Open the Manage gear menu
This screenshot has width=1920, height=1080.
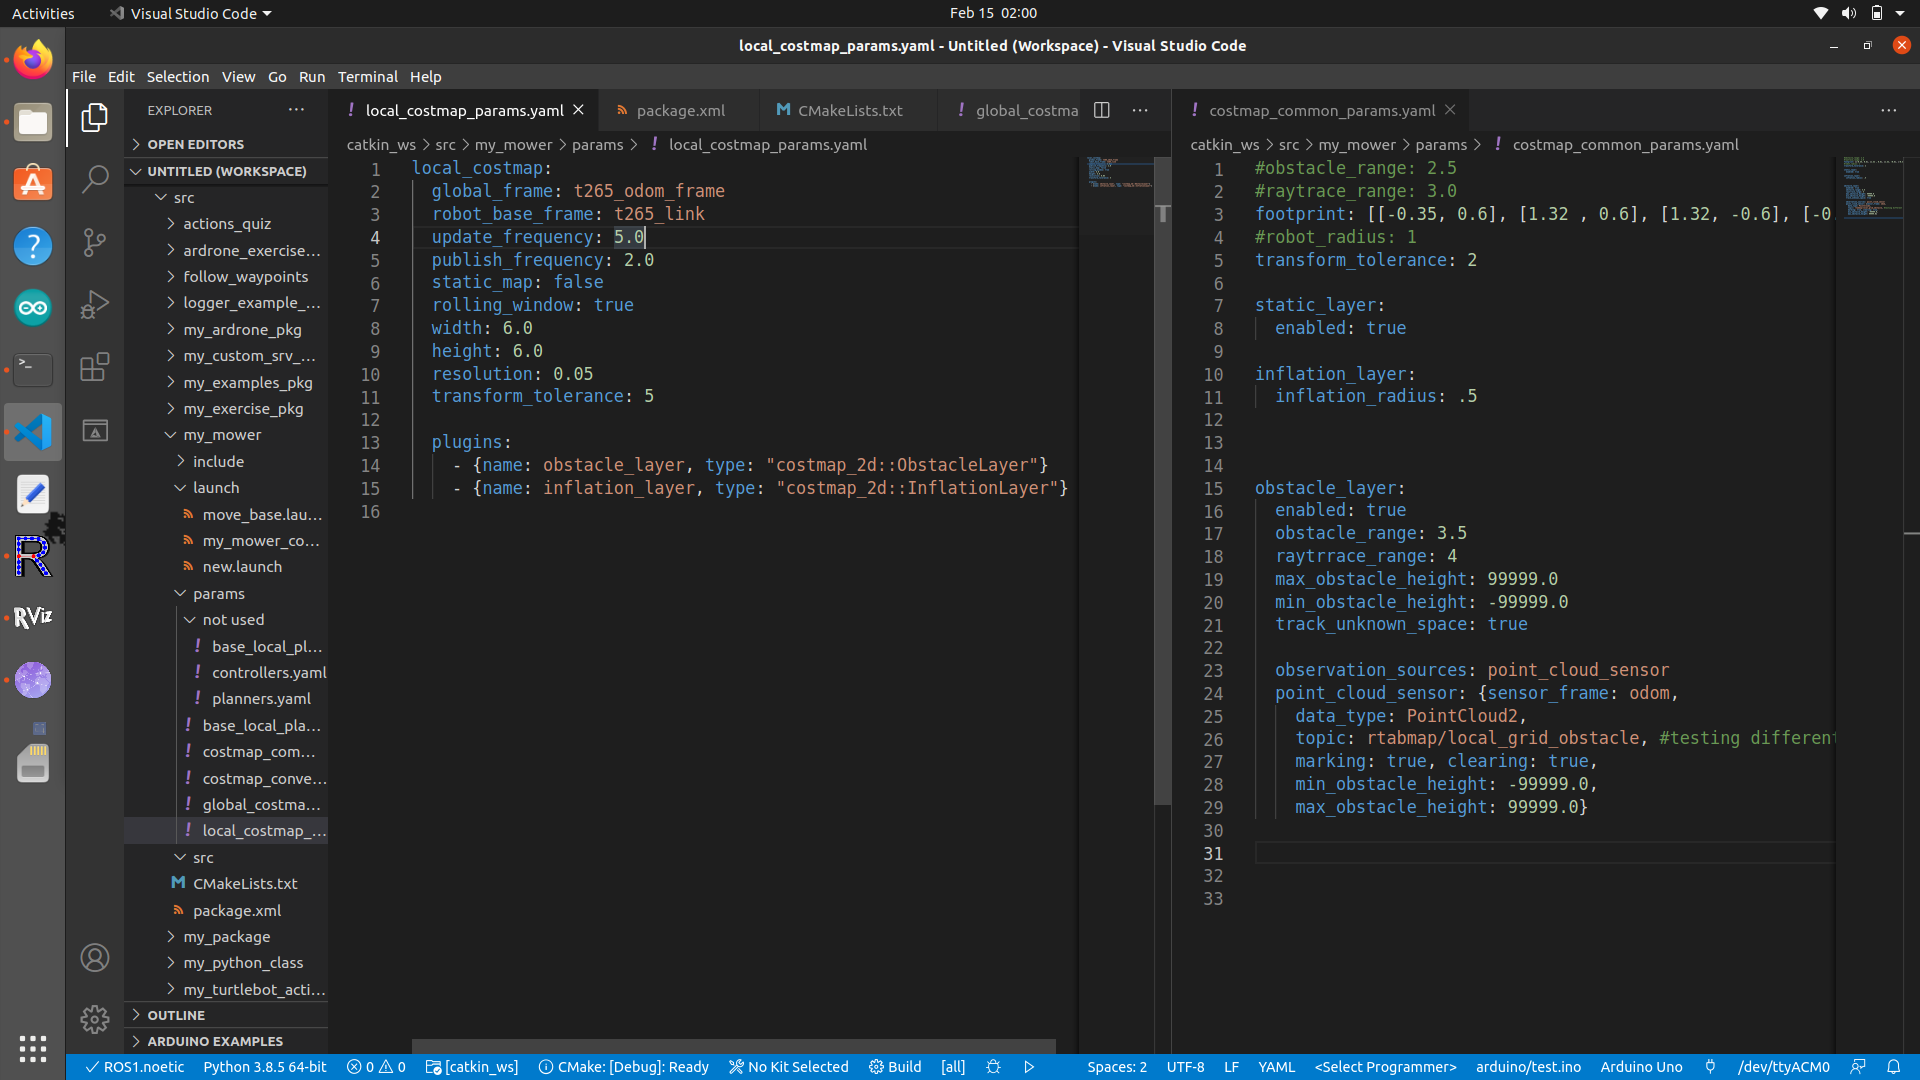pyautogui.click(x=95, y=1019)
